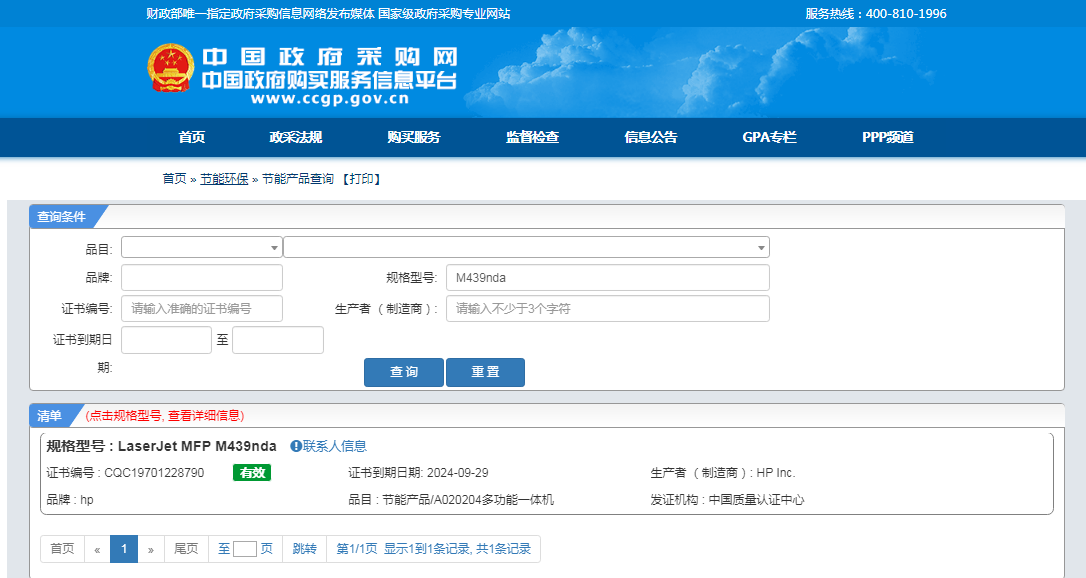The image size is (1086, 578).
Task: Click the 节能产品/A020204多功能一体机 category text
Action: point(468,500)
